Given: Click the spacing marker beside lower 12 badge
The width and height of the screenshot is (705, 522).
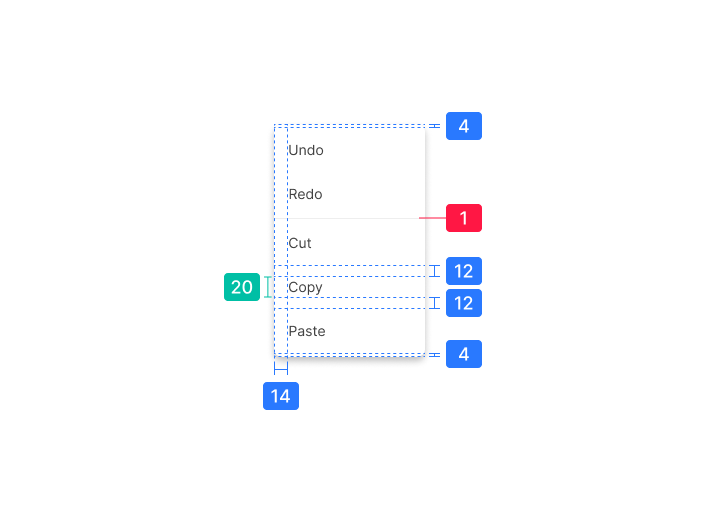Looking at the screenshot, I should pos(434,303).
